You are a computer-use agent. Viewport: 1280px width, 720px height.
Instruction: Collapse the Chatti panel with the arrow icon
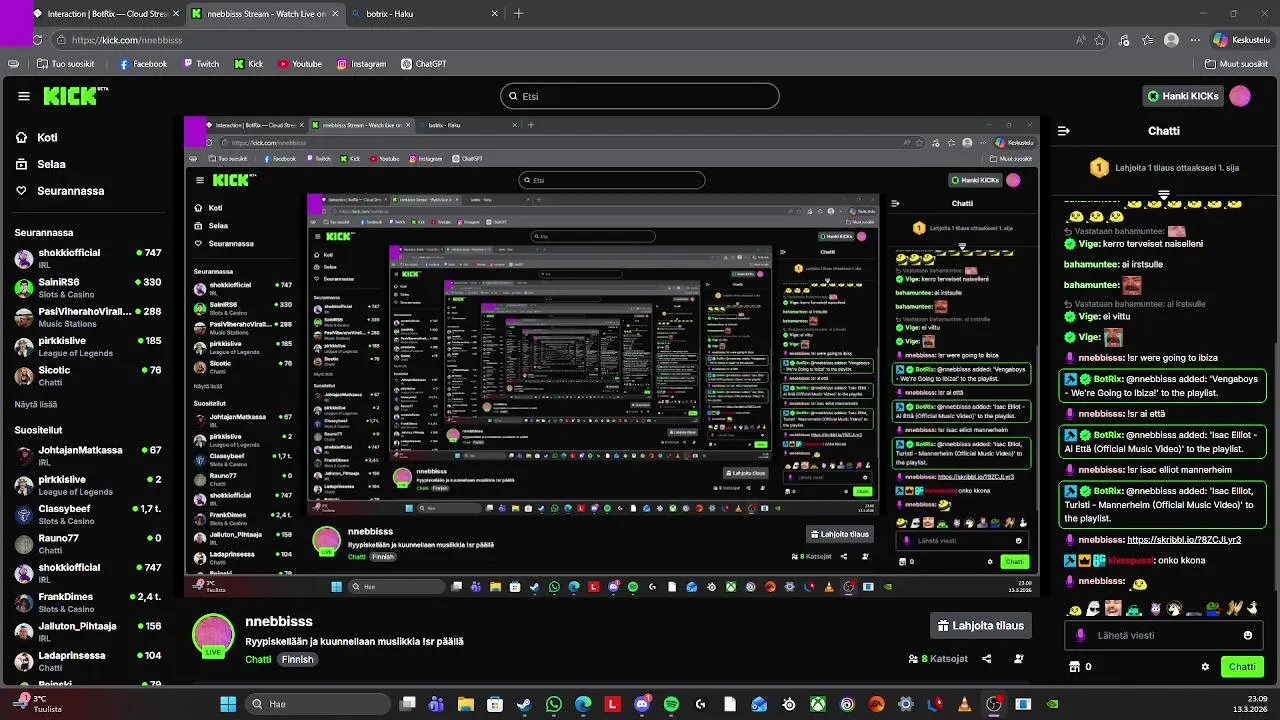tap(1064, 131)
